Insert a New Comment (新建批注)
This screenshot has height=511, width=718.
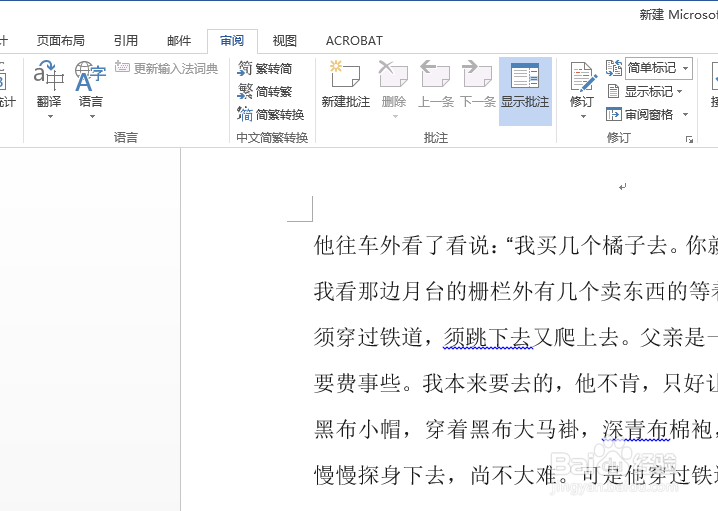346,85
